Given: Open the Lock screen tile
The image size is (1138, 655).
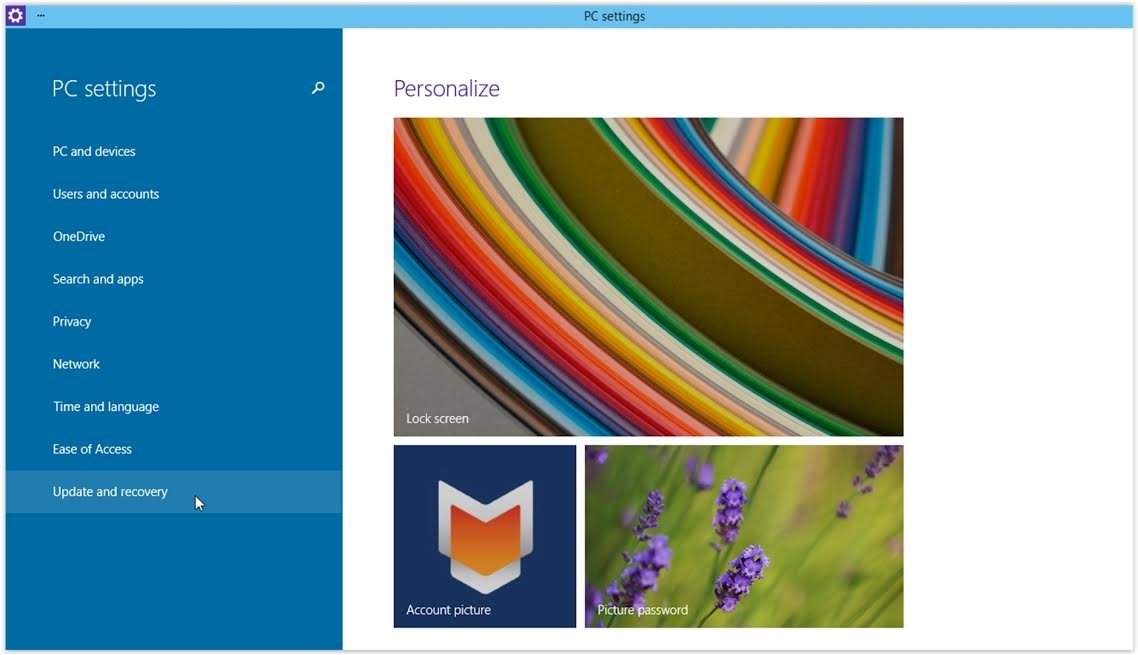Looking at the screenshot, I should point(648,277).
